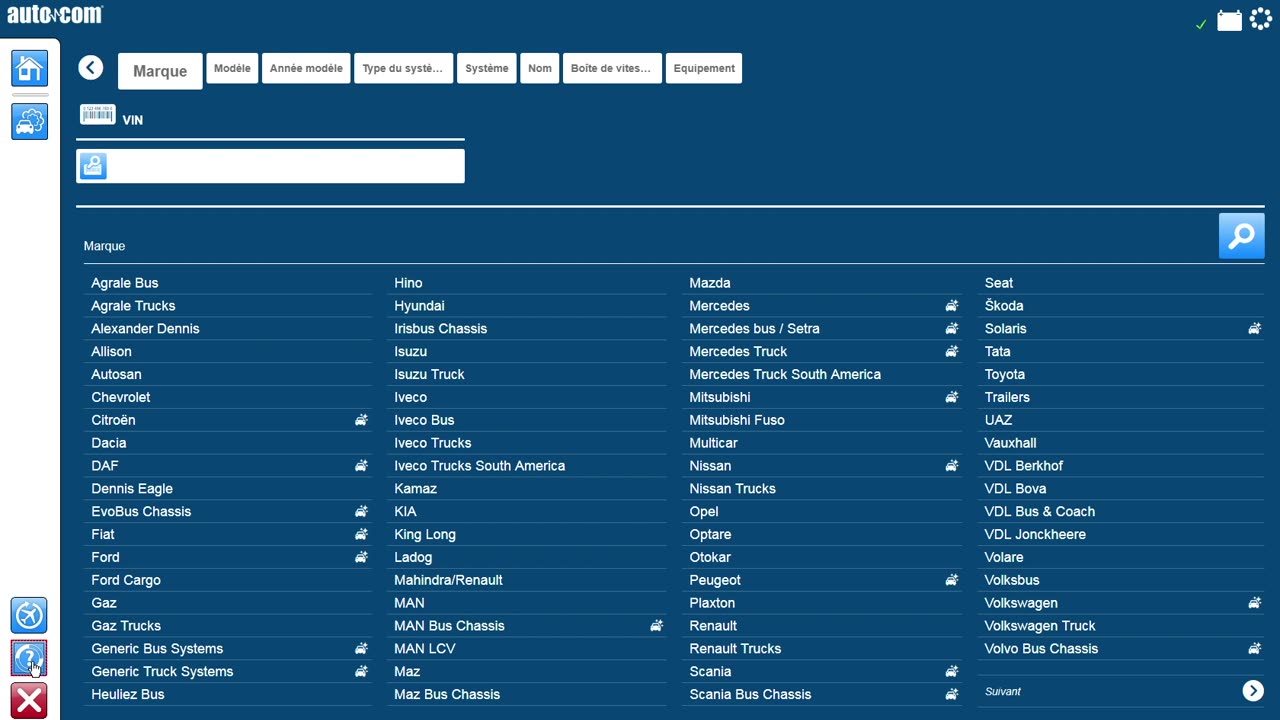This screenshot has width=1280, height=720.
Task: Select Volkswagen Truck brand
Action: tap(1040, 626)
